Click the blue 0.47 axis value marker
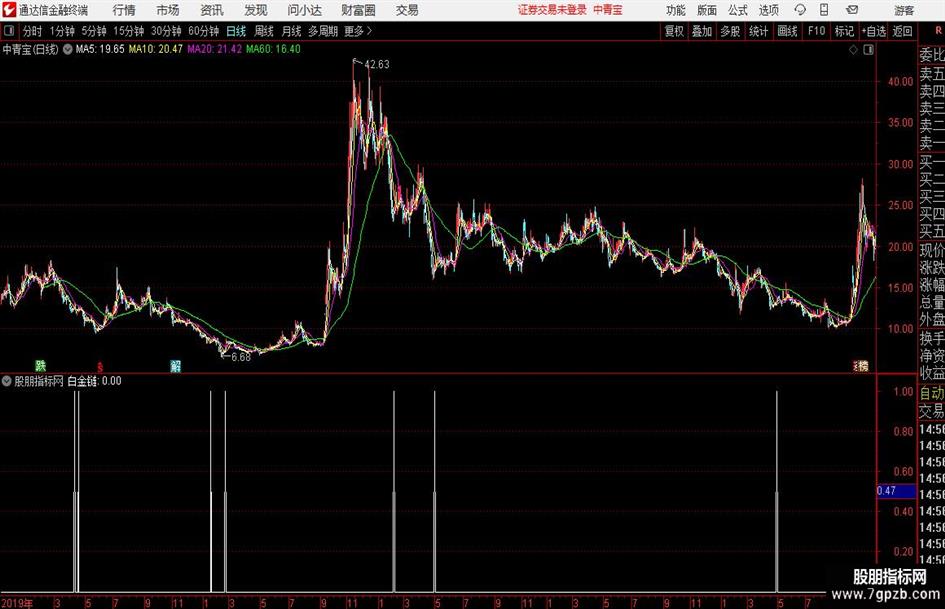The image size is (945, 609). coord(896,491)
